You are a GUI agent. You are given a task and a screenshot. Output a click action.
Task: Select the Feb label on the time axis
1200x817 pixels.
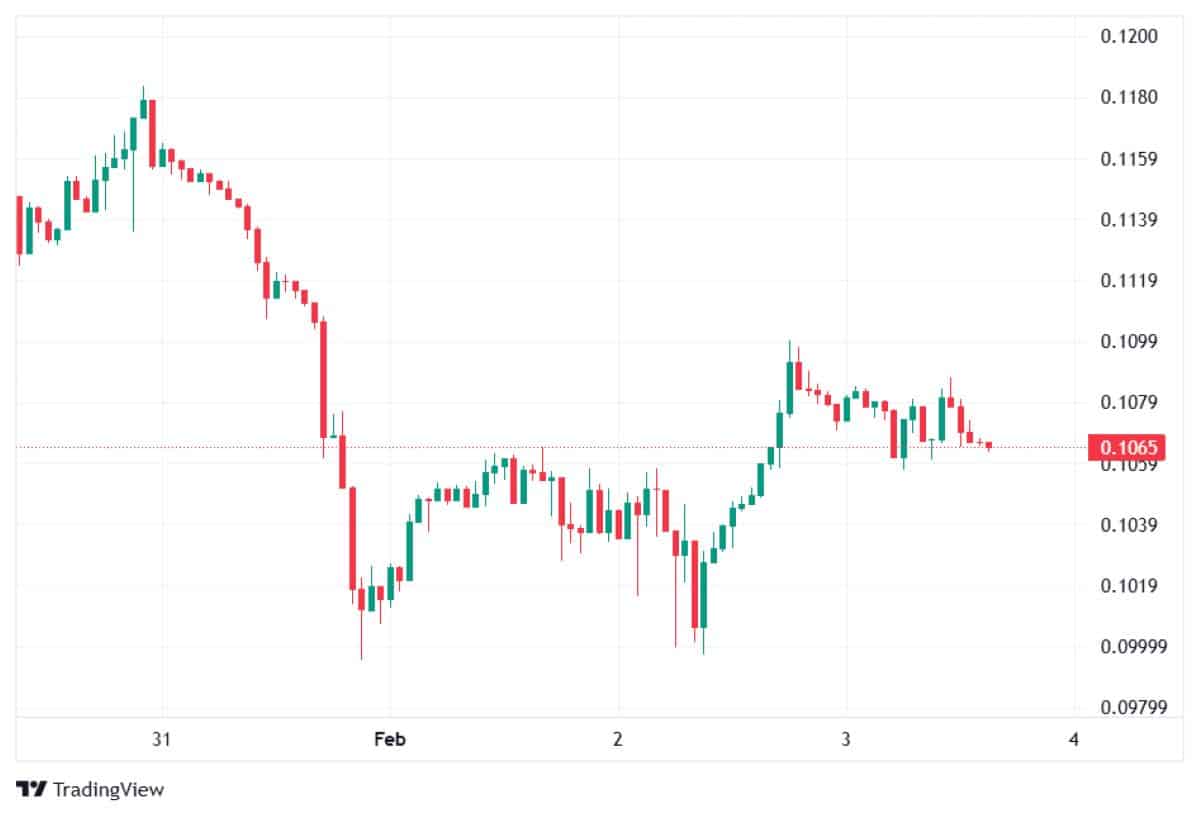tap(389, 740)
